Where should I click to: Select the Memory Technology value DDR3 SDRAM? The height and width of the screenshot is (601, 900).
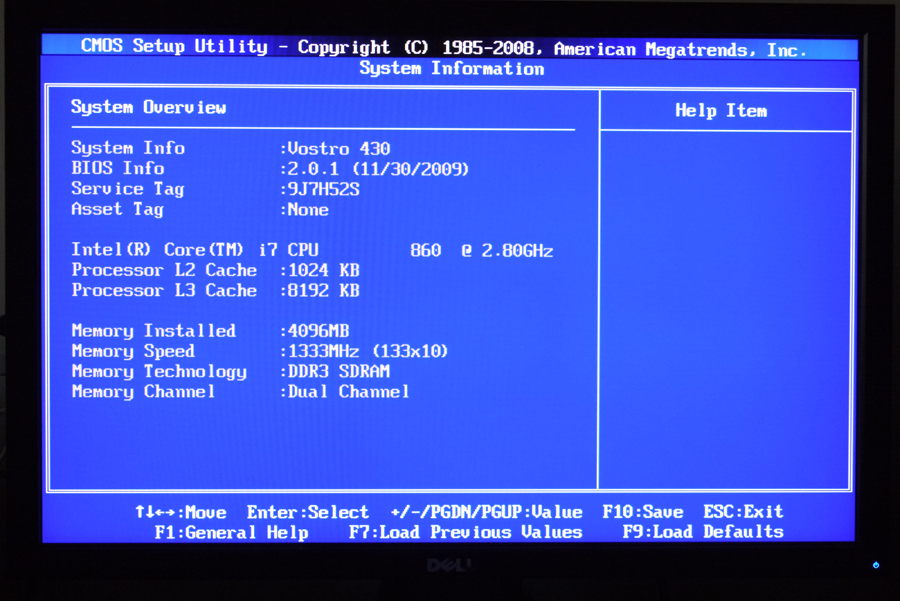[x=339, y=371]
